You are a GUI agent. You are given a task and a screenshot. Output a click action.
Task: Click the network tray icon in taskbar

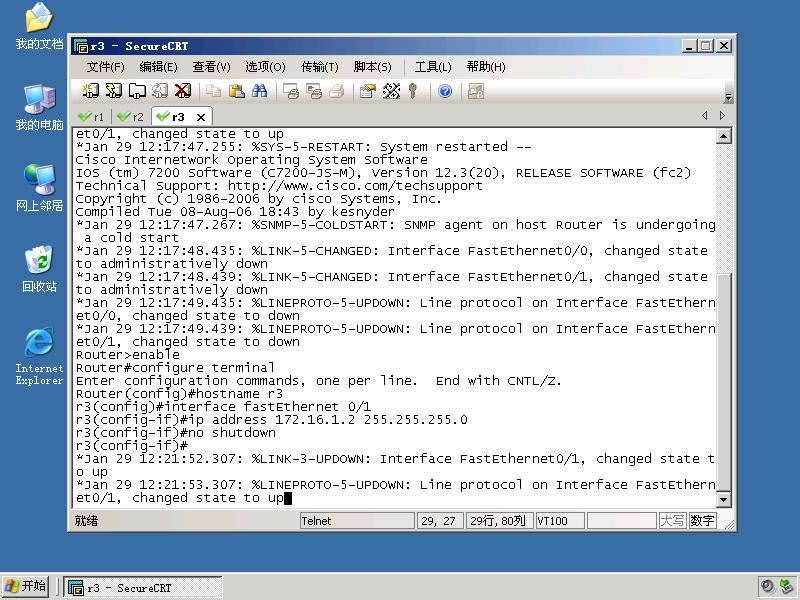[x=787, y=586]
